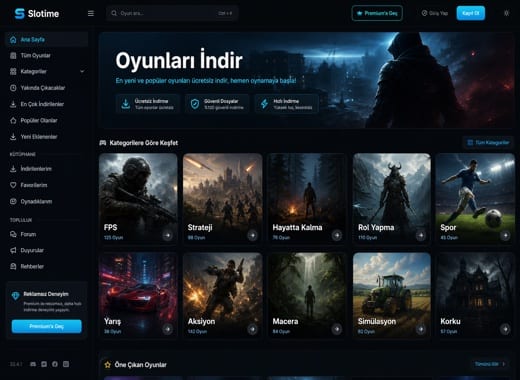This screenshot has height=380, width=520.
Task: Click the Tüm Kategoriler button
Action: pyautogui.click(x=488, y=143)
